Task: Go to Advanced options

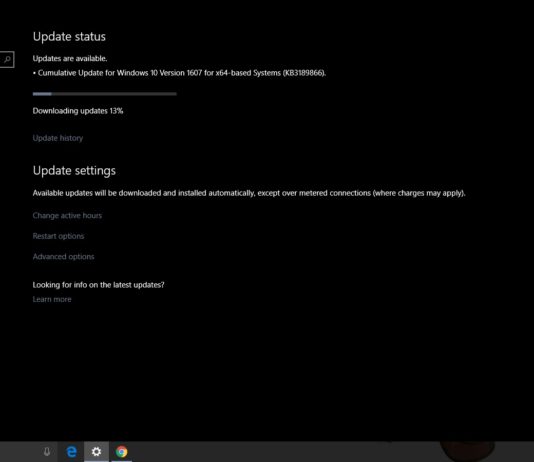Action: coord(63,256)
